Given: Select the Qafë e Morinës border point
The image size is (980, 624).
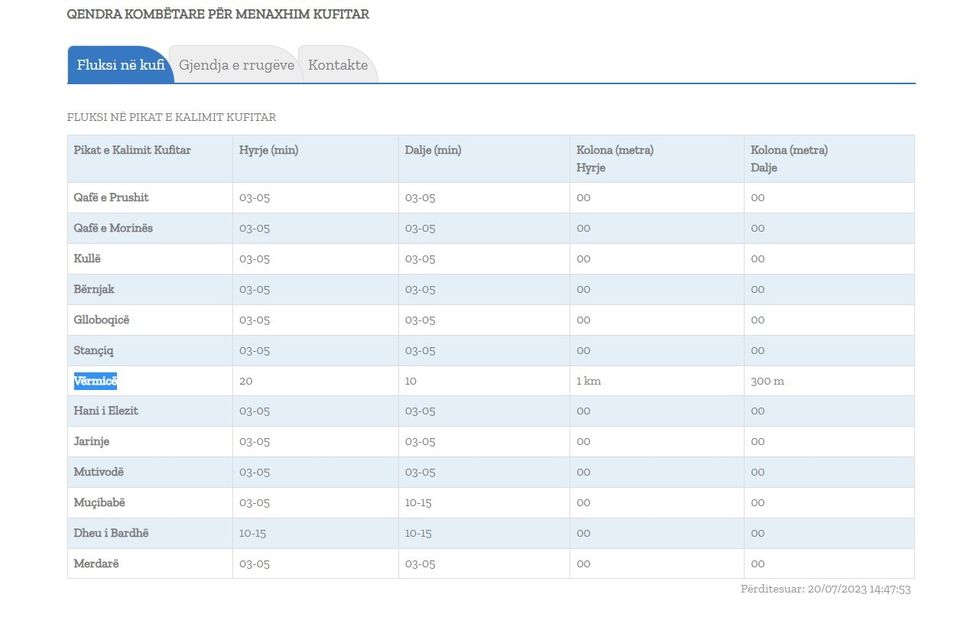Looking at the screenshot, I should (x=113, y=228).
